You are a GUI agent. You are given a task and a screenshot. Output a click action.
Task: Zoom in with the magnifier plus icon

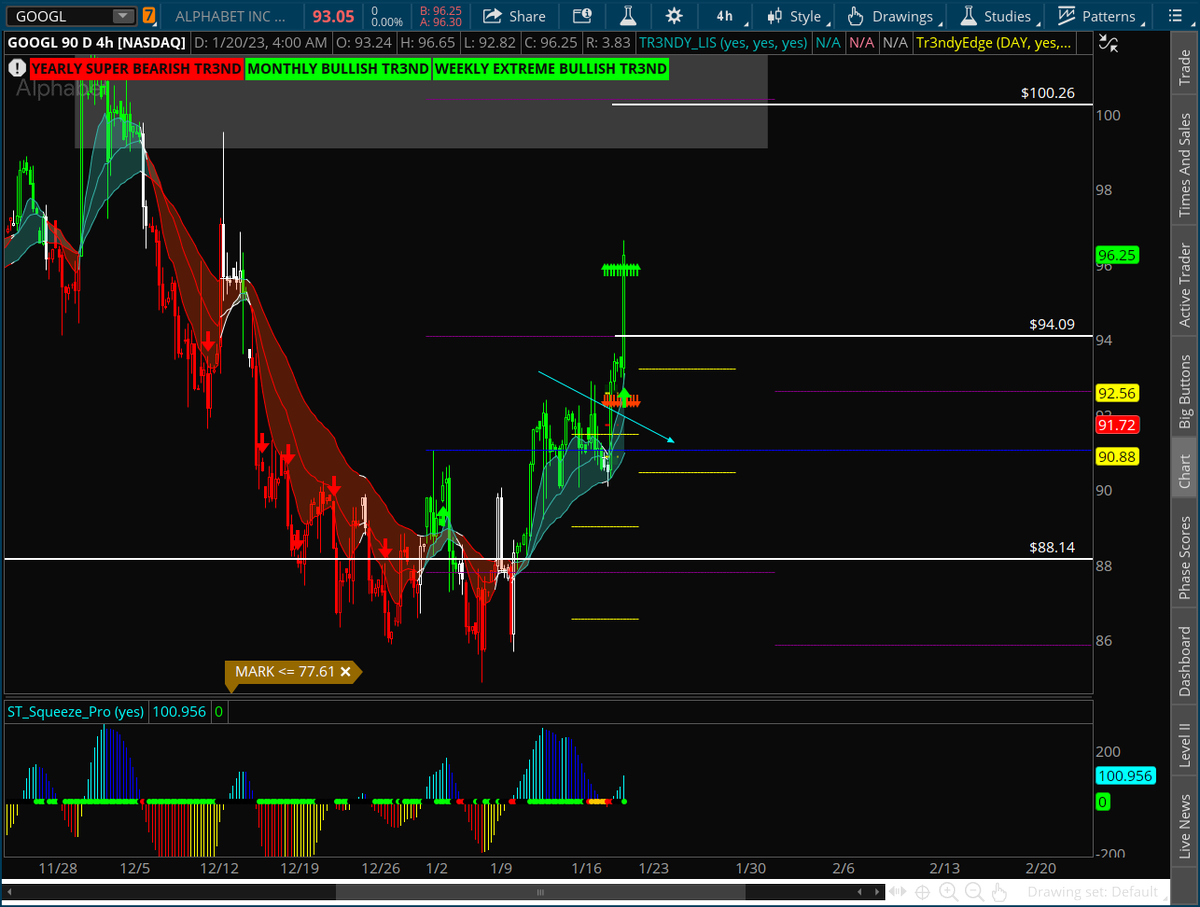(x=948, y=891)
